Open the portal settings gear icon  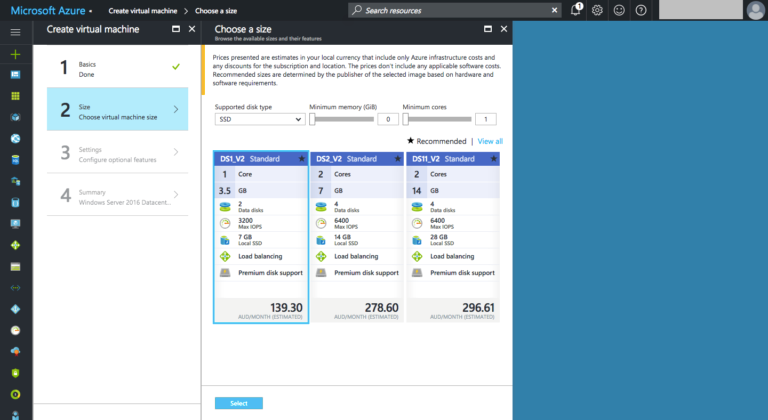(597, 10)
